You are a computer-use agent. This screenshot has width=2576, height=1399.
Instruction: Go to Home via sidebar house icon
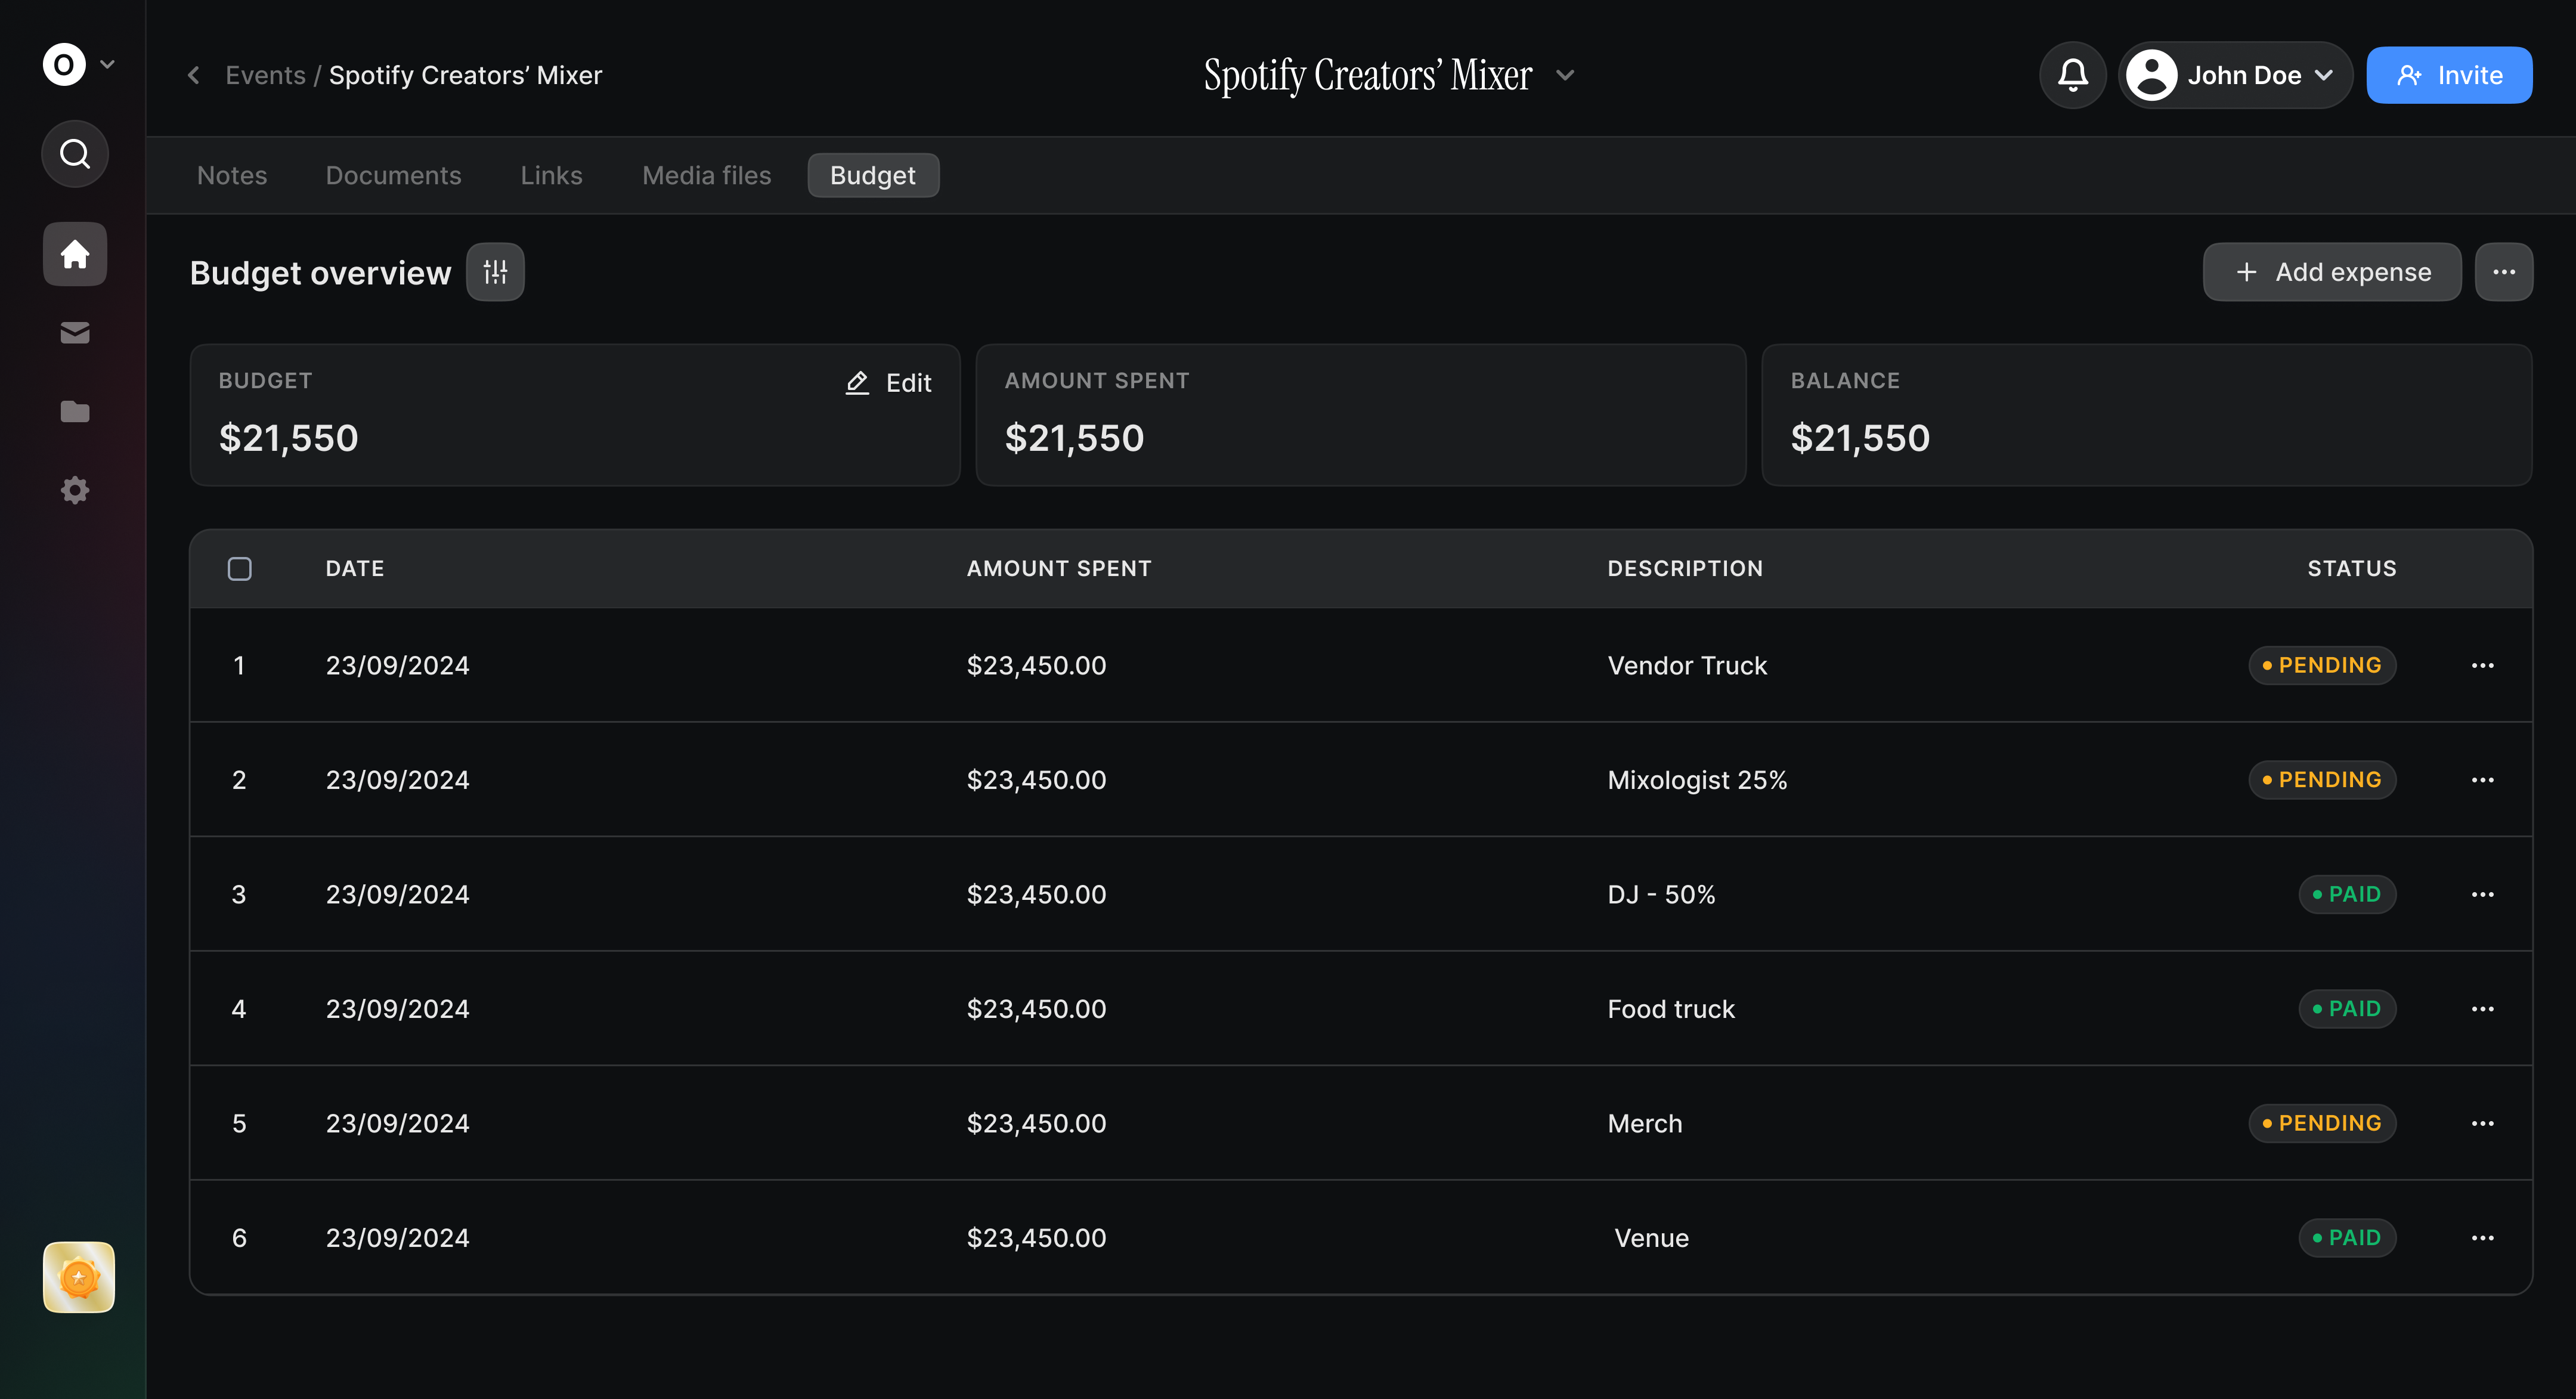(74, 254)
